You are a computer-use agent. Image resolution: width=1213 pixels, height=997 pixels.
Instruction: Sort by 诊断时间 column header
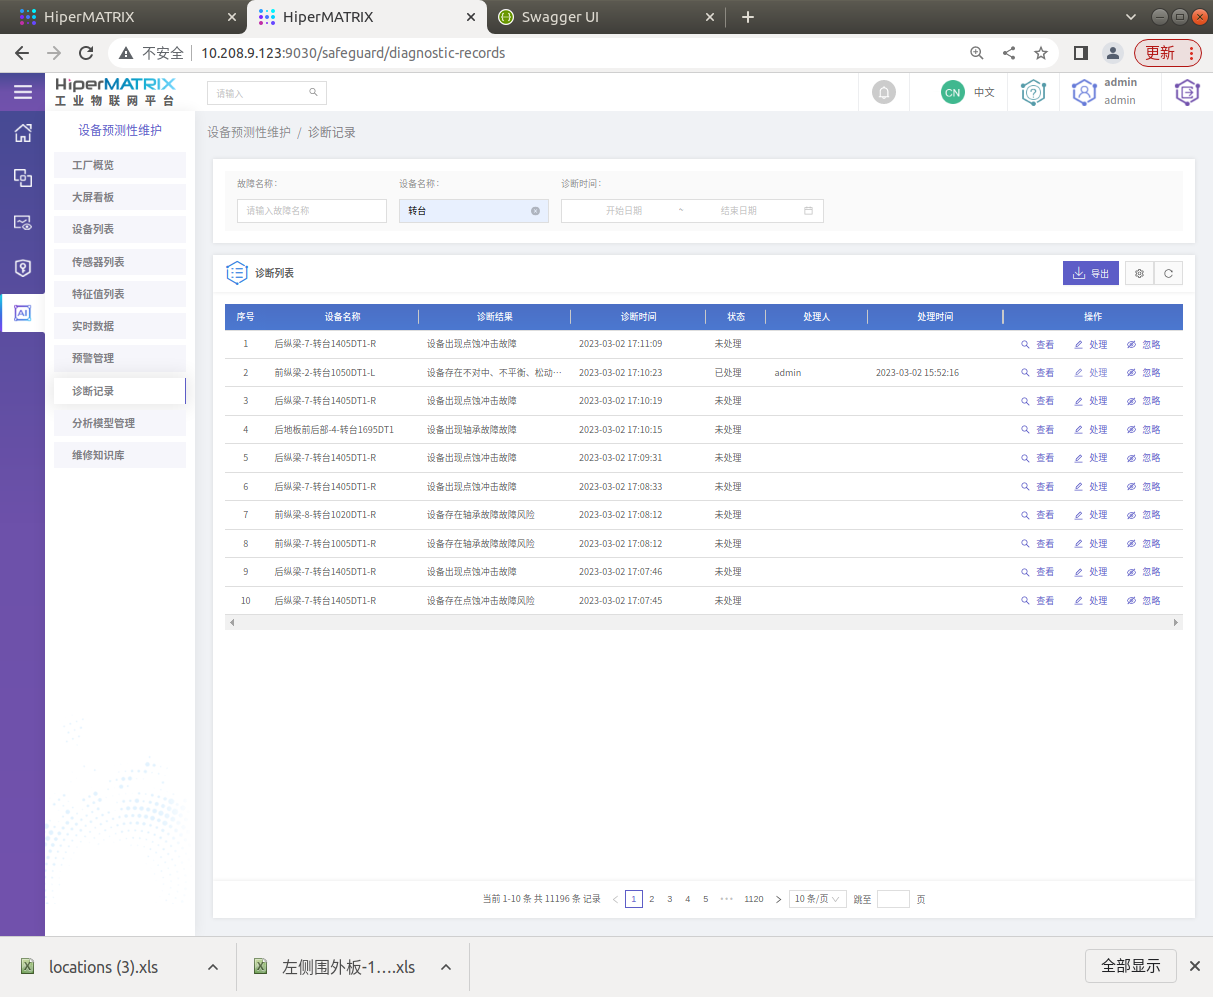[x=638, y=317]
